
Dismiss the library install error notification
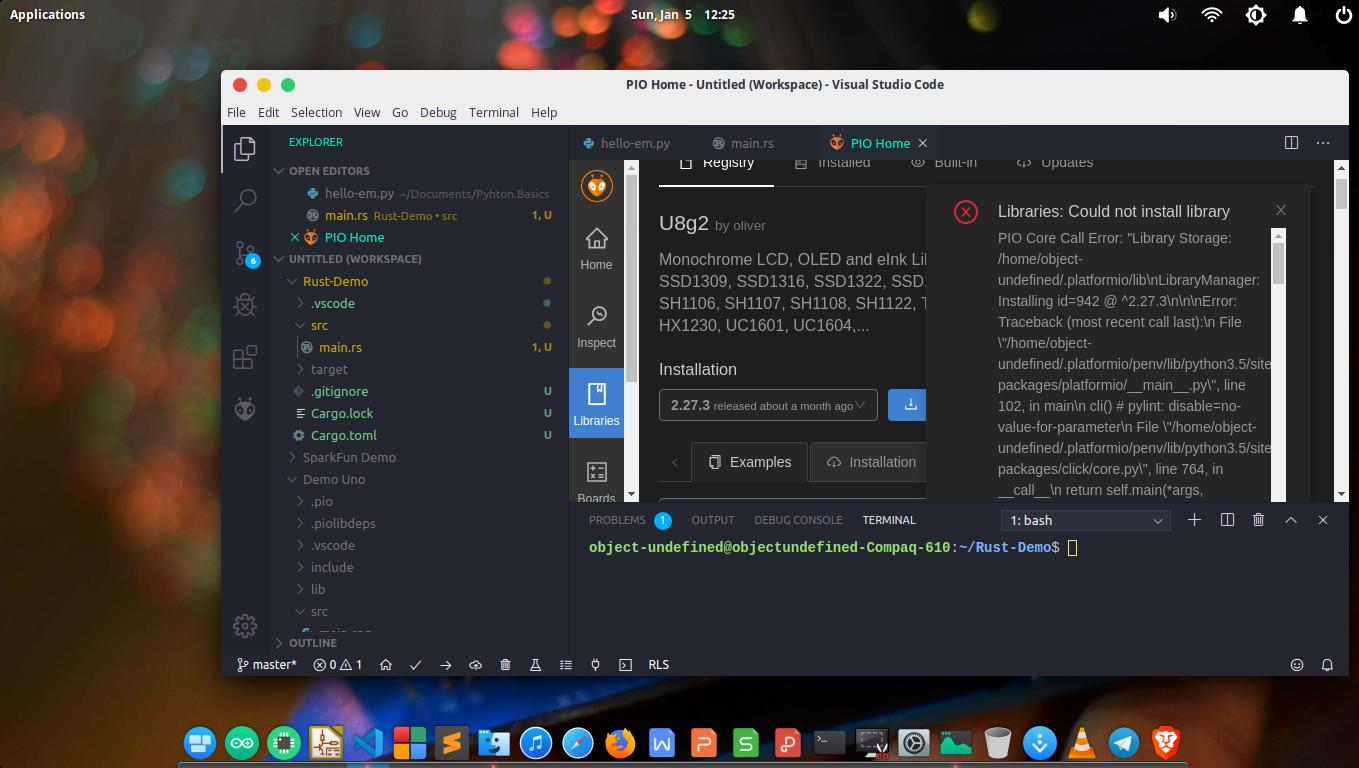1281,210
